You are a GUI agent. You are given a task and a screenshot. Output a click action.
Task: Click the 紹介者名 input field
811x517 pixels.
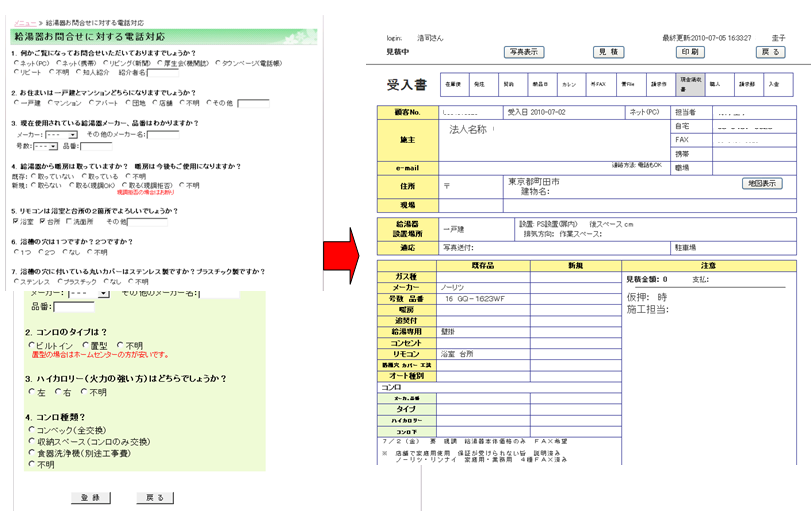(x=163, y=72)
